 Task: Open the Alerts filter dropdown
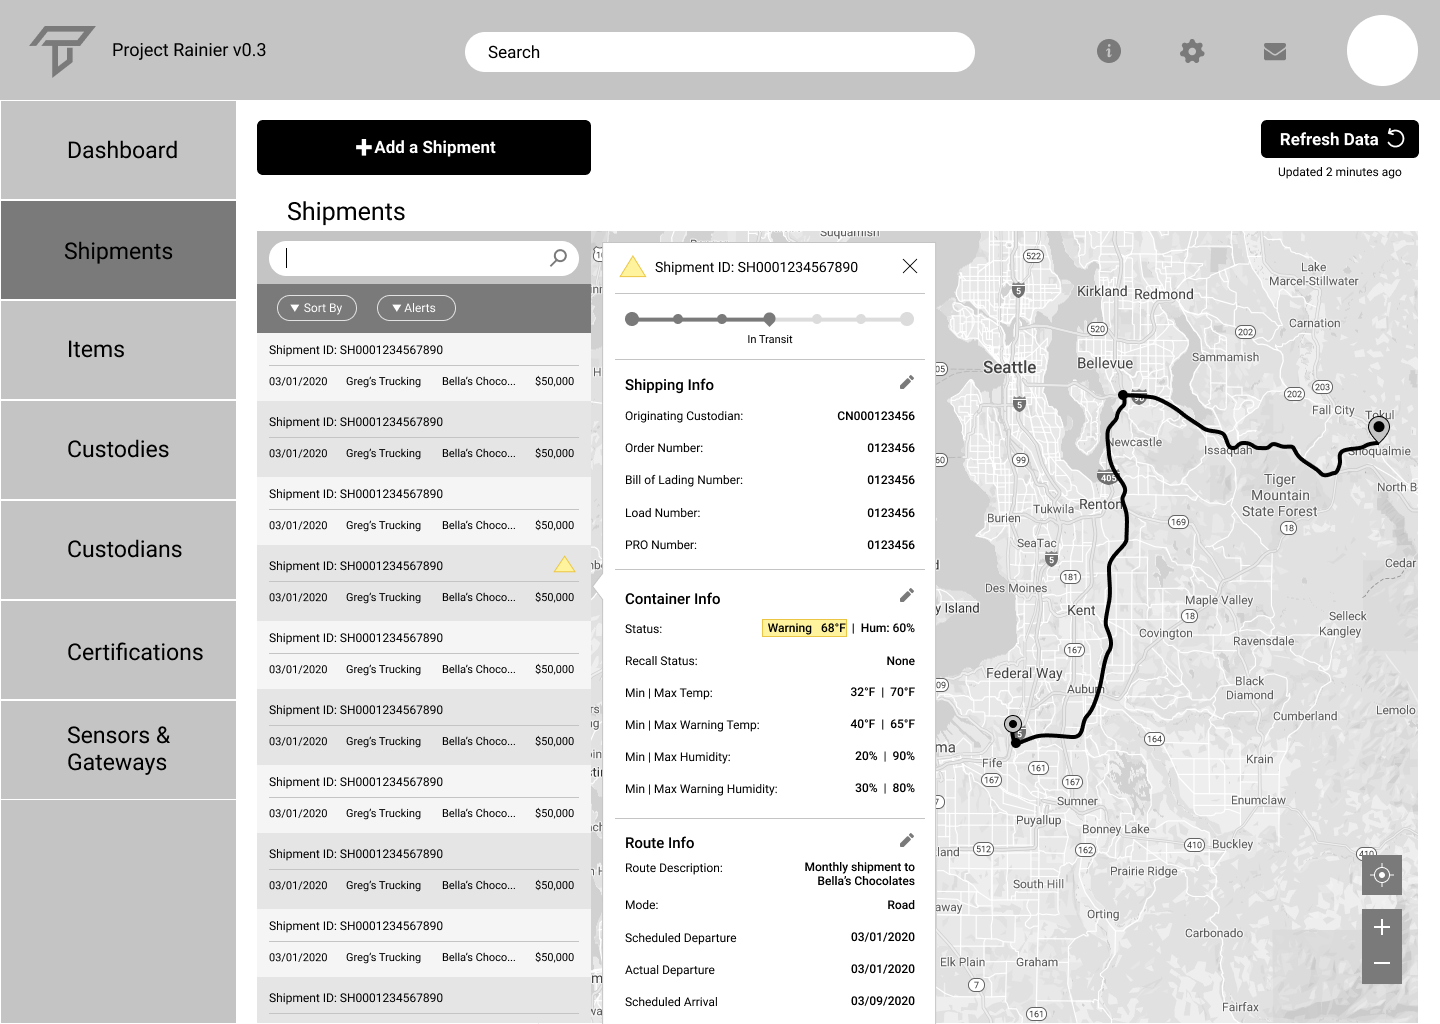coord(416,307)
